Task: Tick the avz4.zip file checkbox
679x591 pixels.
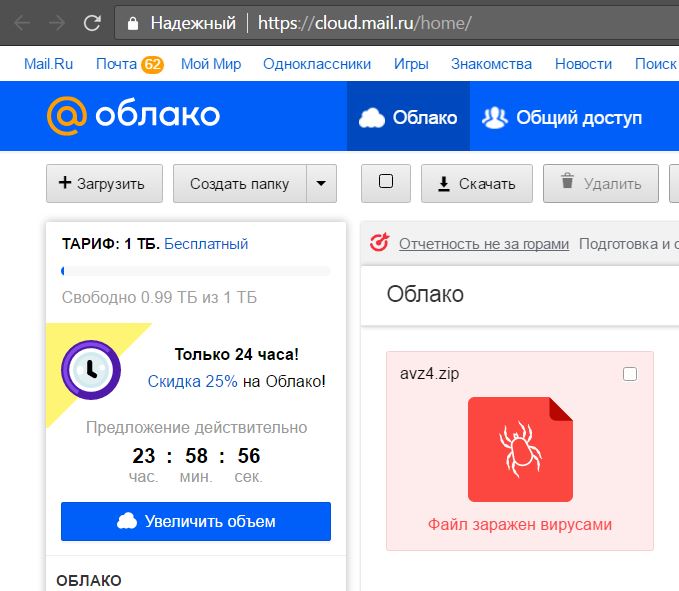Action: [630, 374]
